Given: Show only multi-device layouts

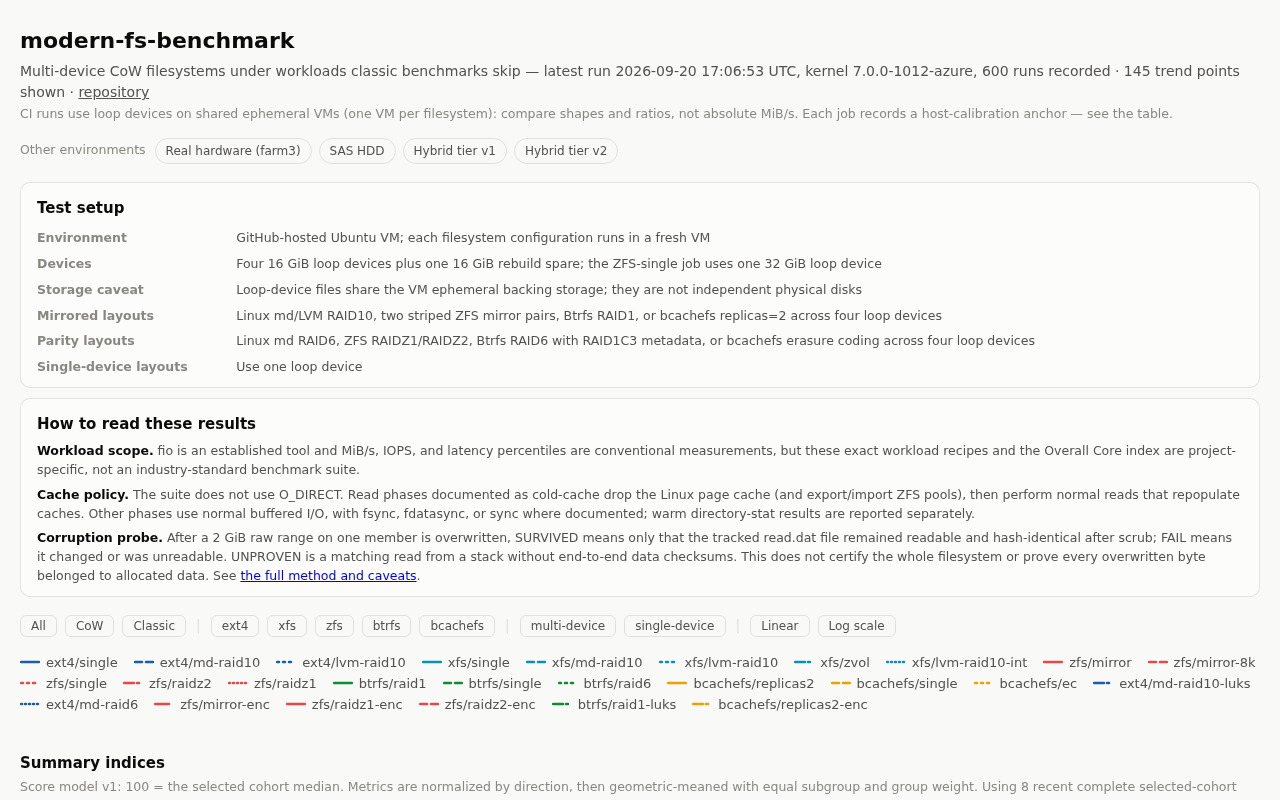Looking at the screenshot, I should tap(568, 626).
